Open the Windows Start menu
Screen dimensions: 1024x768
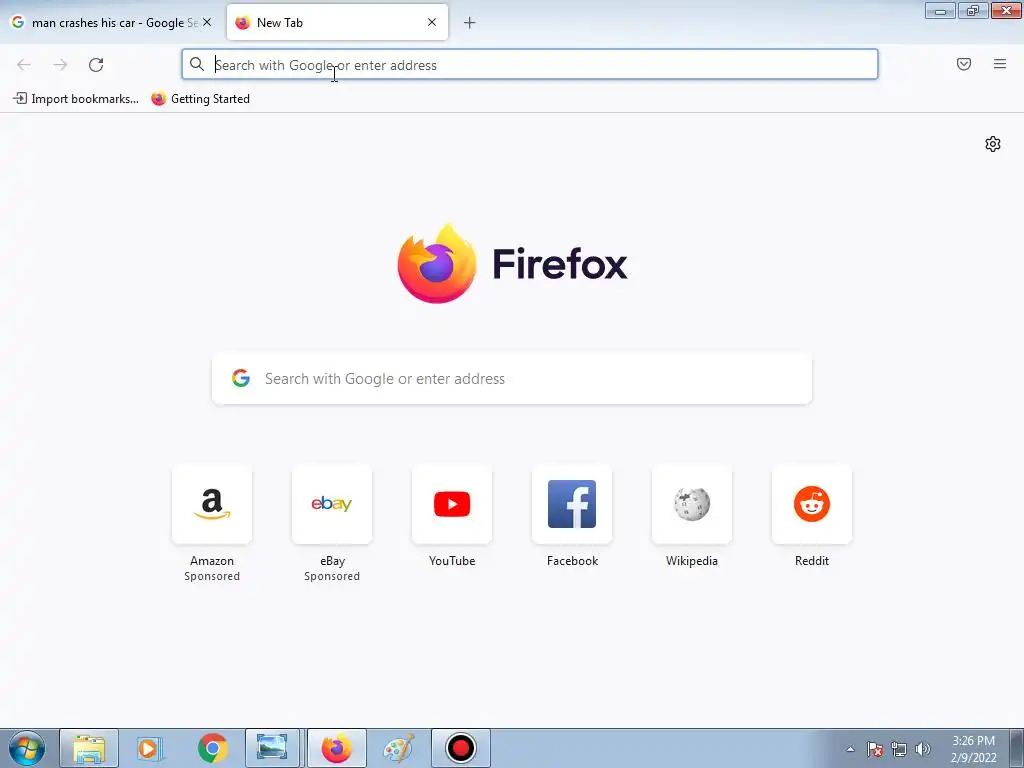pos(27,748)
